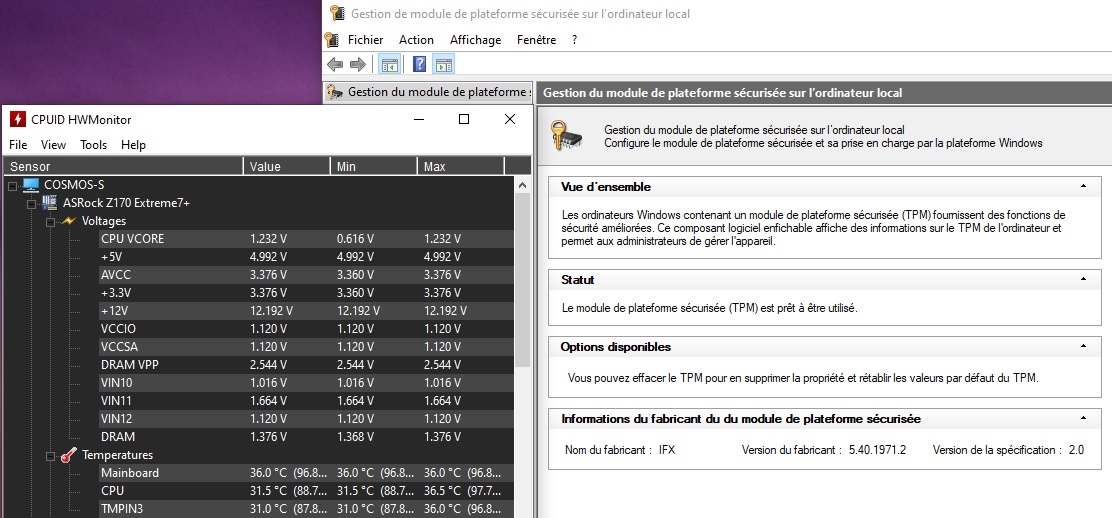The image size is (1112, 518).
Task: Open the Fichier menu
Action: coord(365,40)
